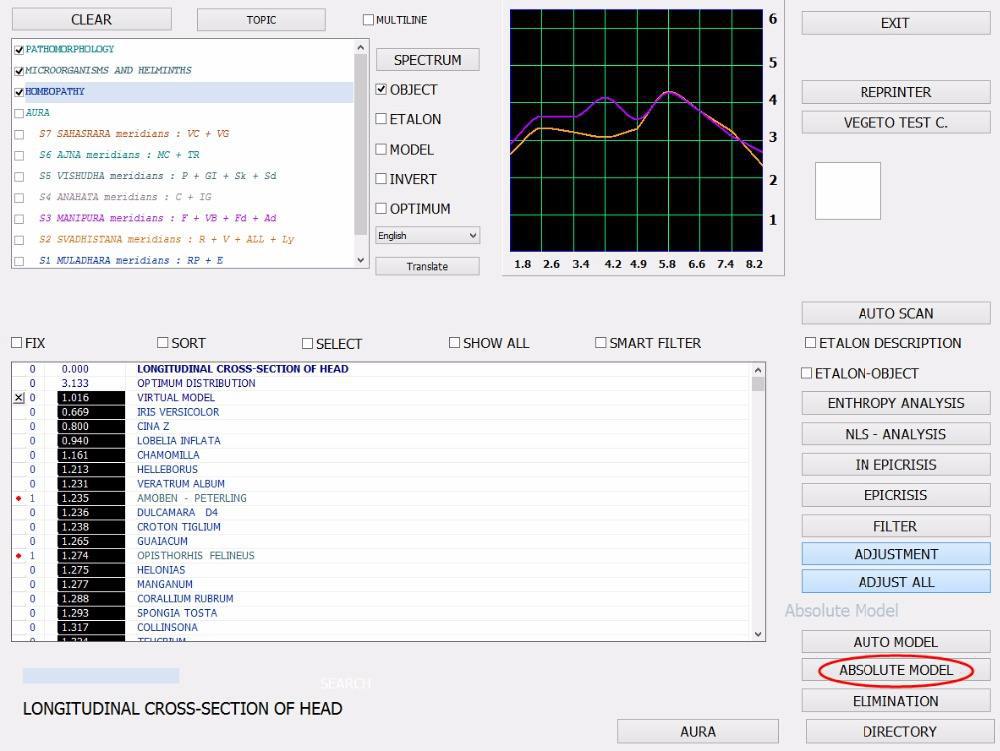
Task: Select S7 SAHASRARA meridians in the topic list
Action: (x=133, y=133)
